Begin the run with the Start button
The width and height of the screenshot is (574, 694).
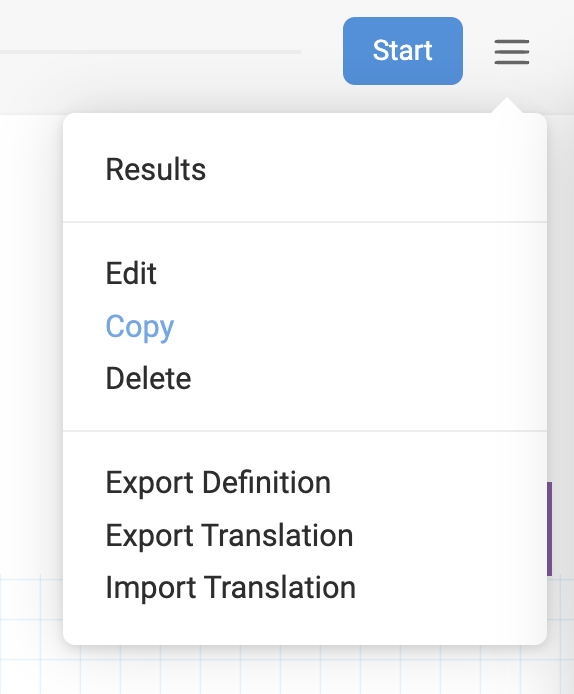click(403, 51)
